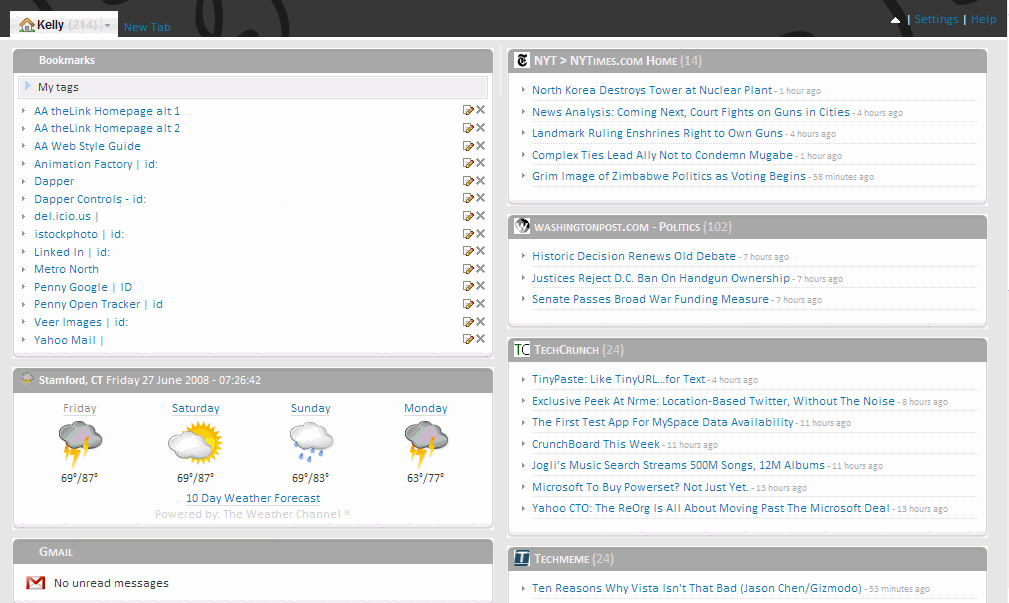
Task: Open the del.icio.us bookmark link
Action: coord(62,216)
